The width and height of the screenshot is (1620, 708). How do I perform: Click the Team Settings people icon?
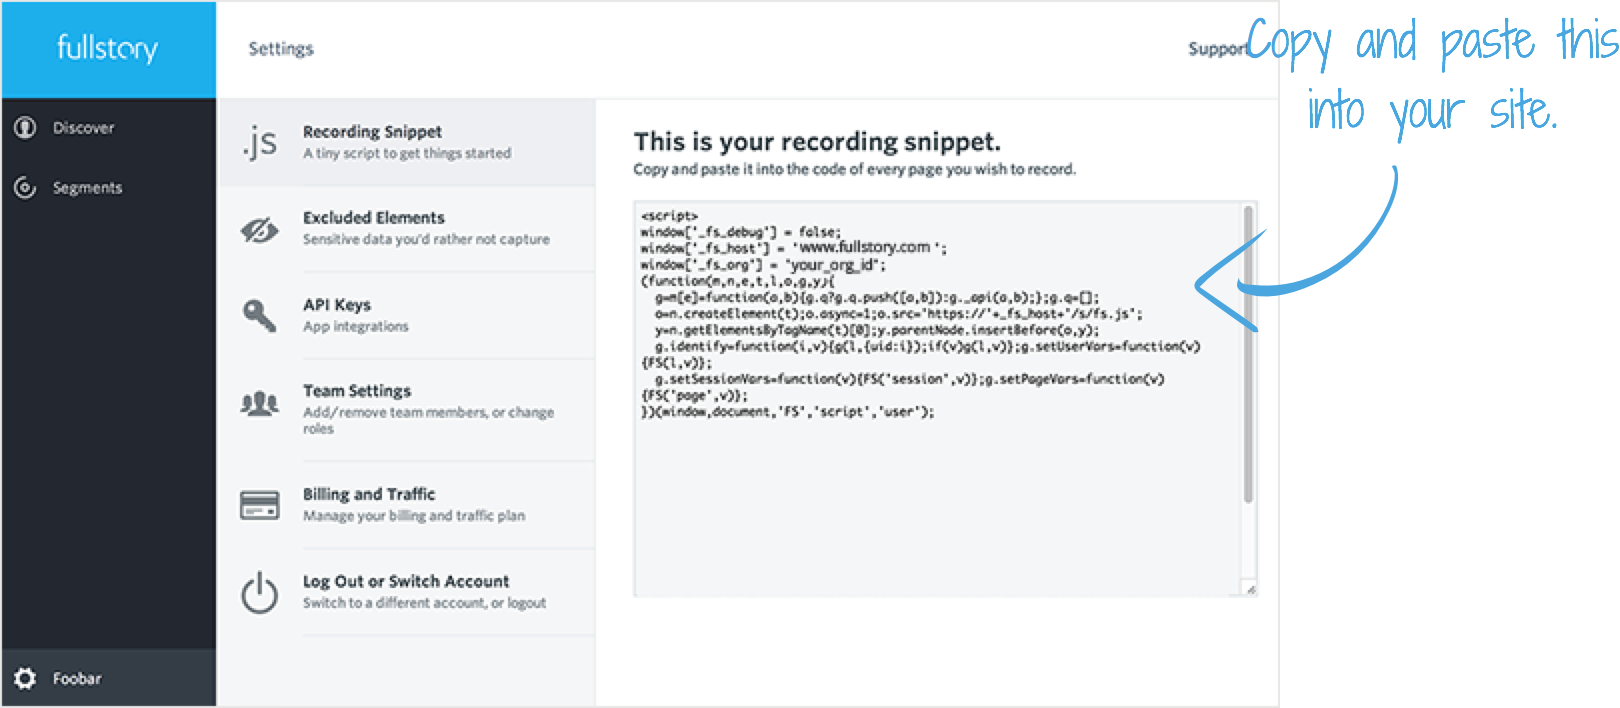(260, 404)
